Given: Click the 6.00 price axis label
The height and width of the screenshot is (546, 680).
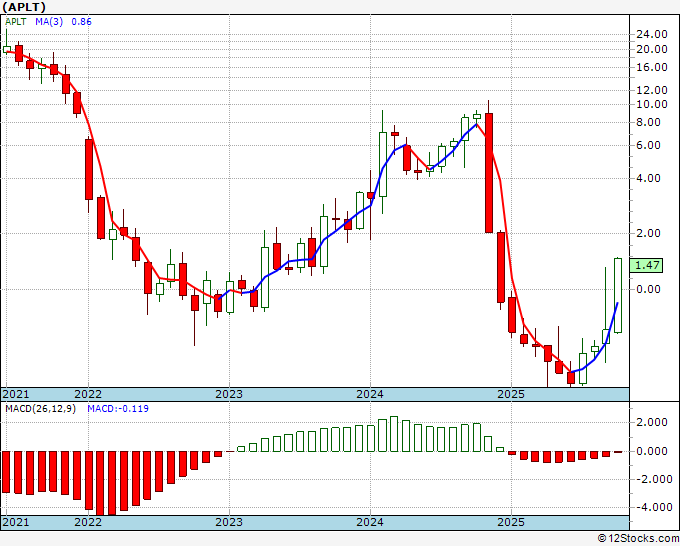Looking at the screenshot, I should tap(648, 145).
